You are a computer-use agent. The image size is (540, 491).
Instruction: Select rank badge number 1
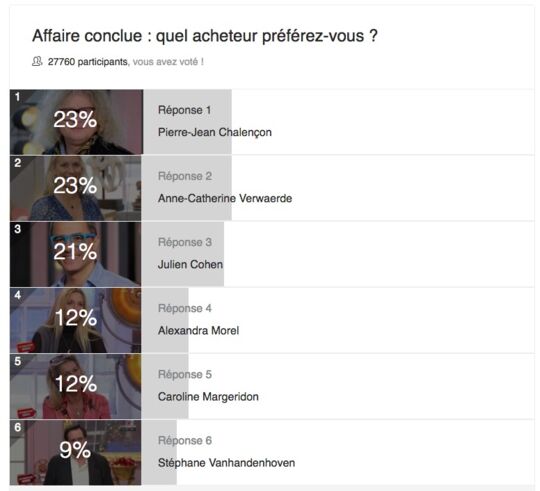pyautogui.click(x=17, y=97)
